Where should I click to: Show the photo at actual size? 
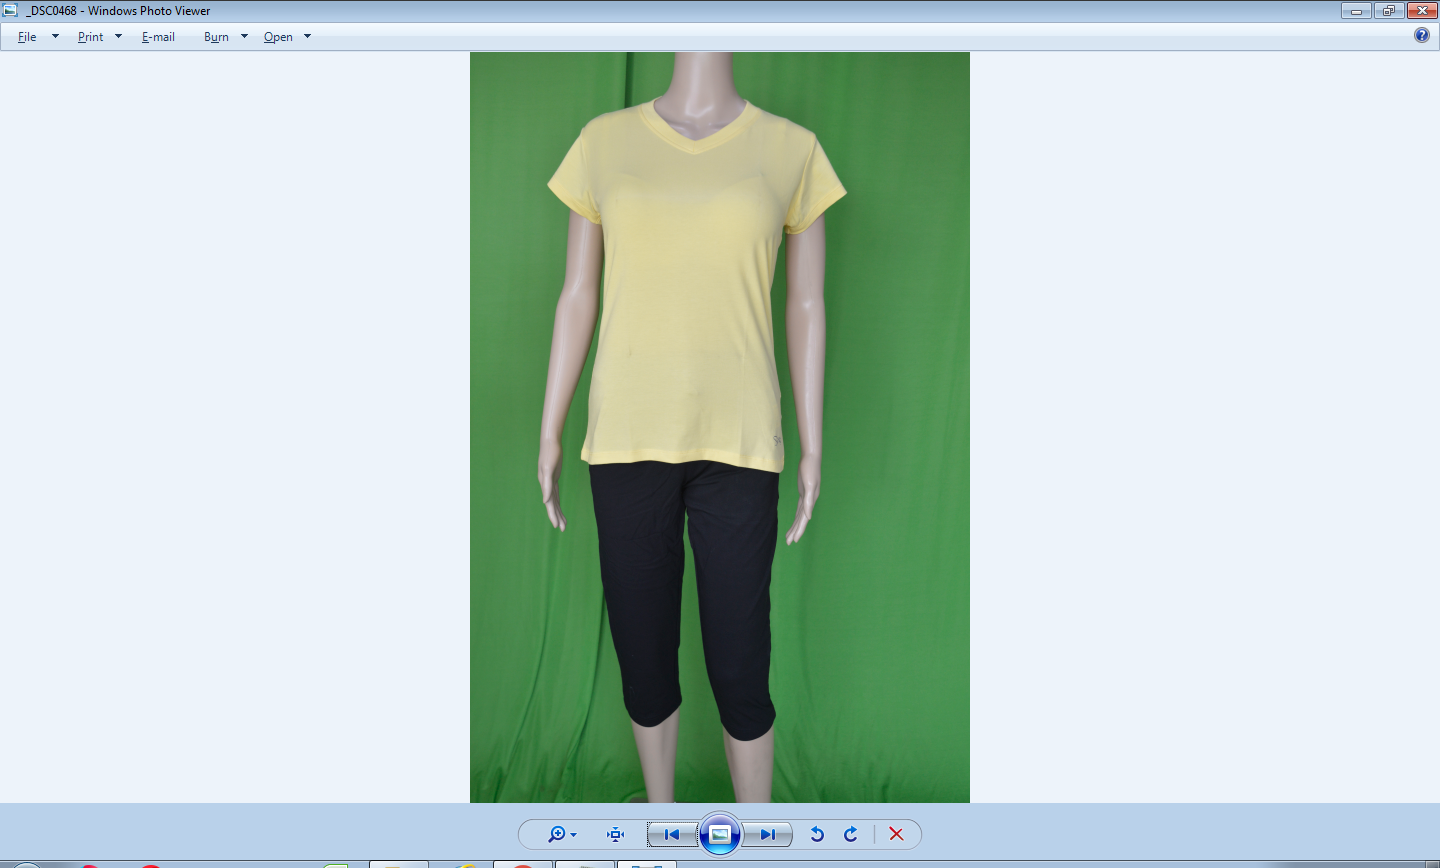pos(616,834)
